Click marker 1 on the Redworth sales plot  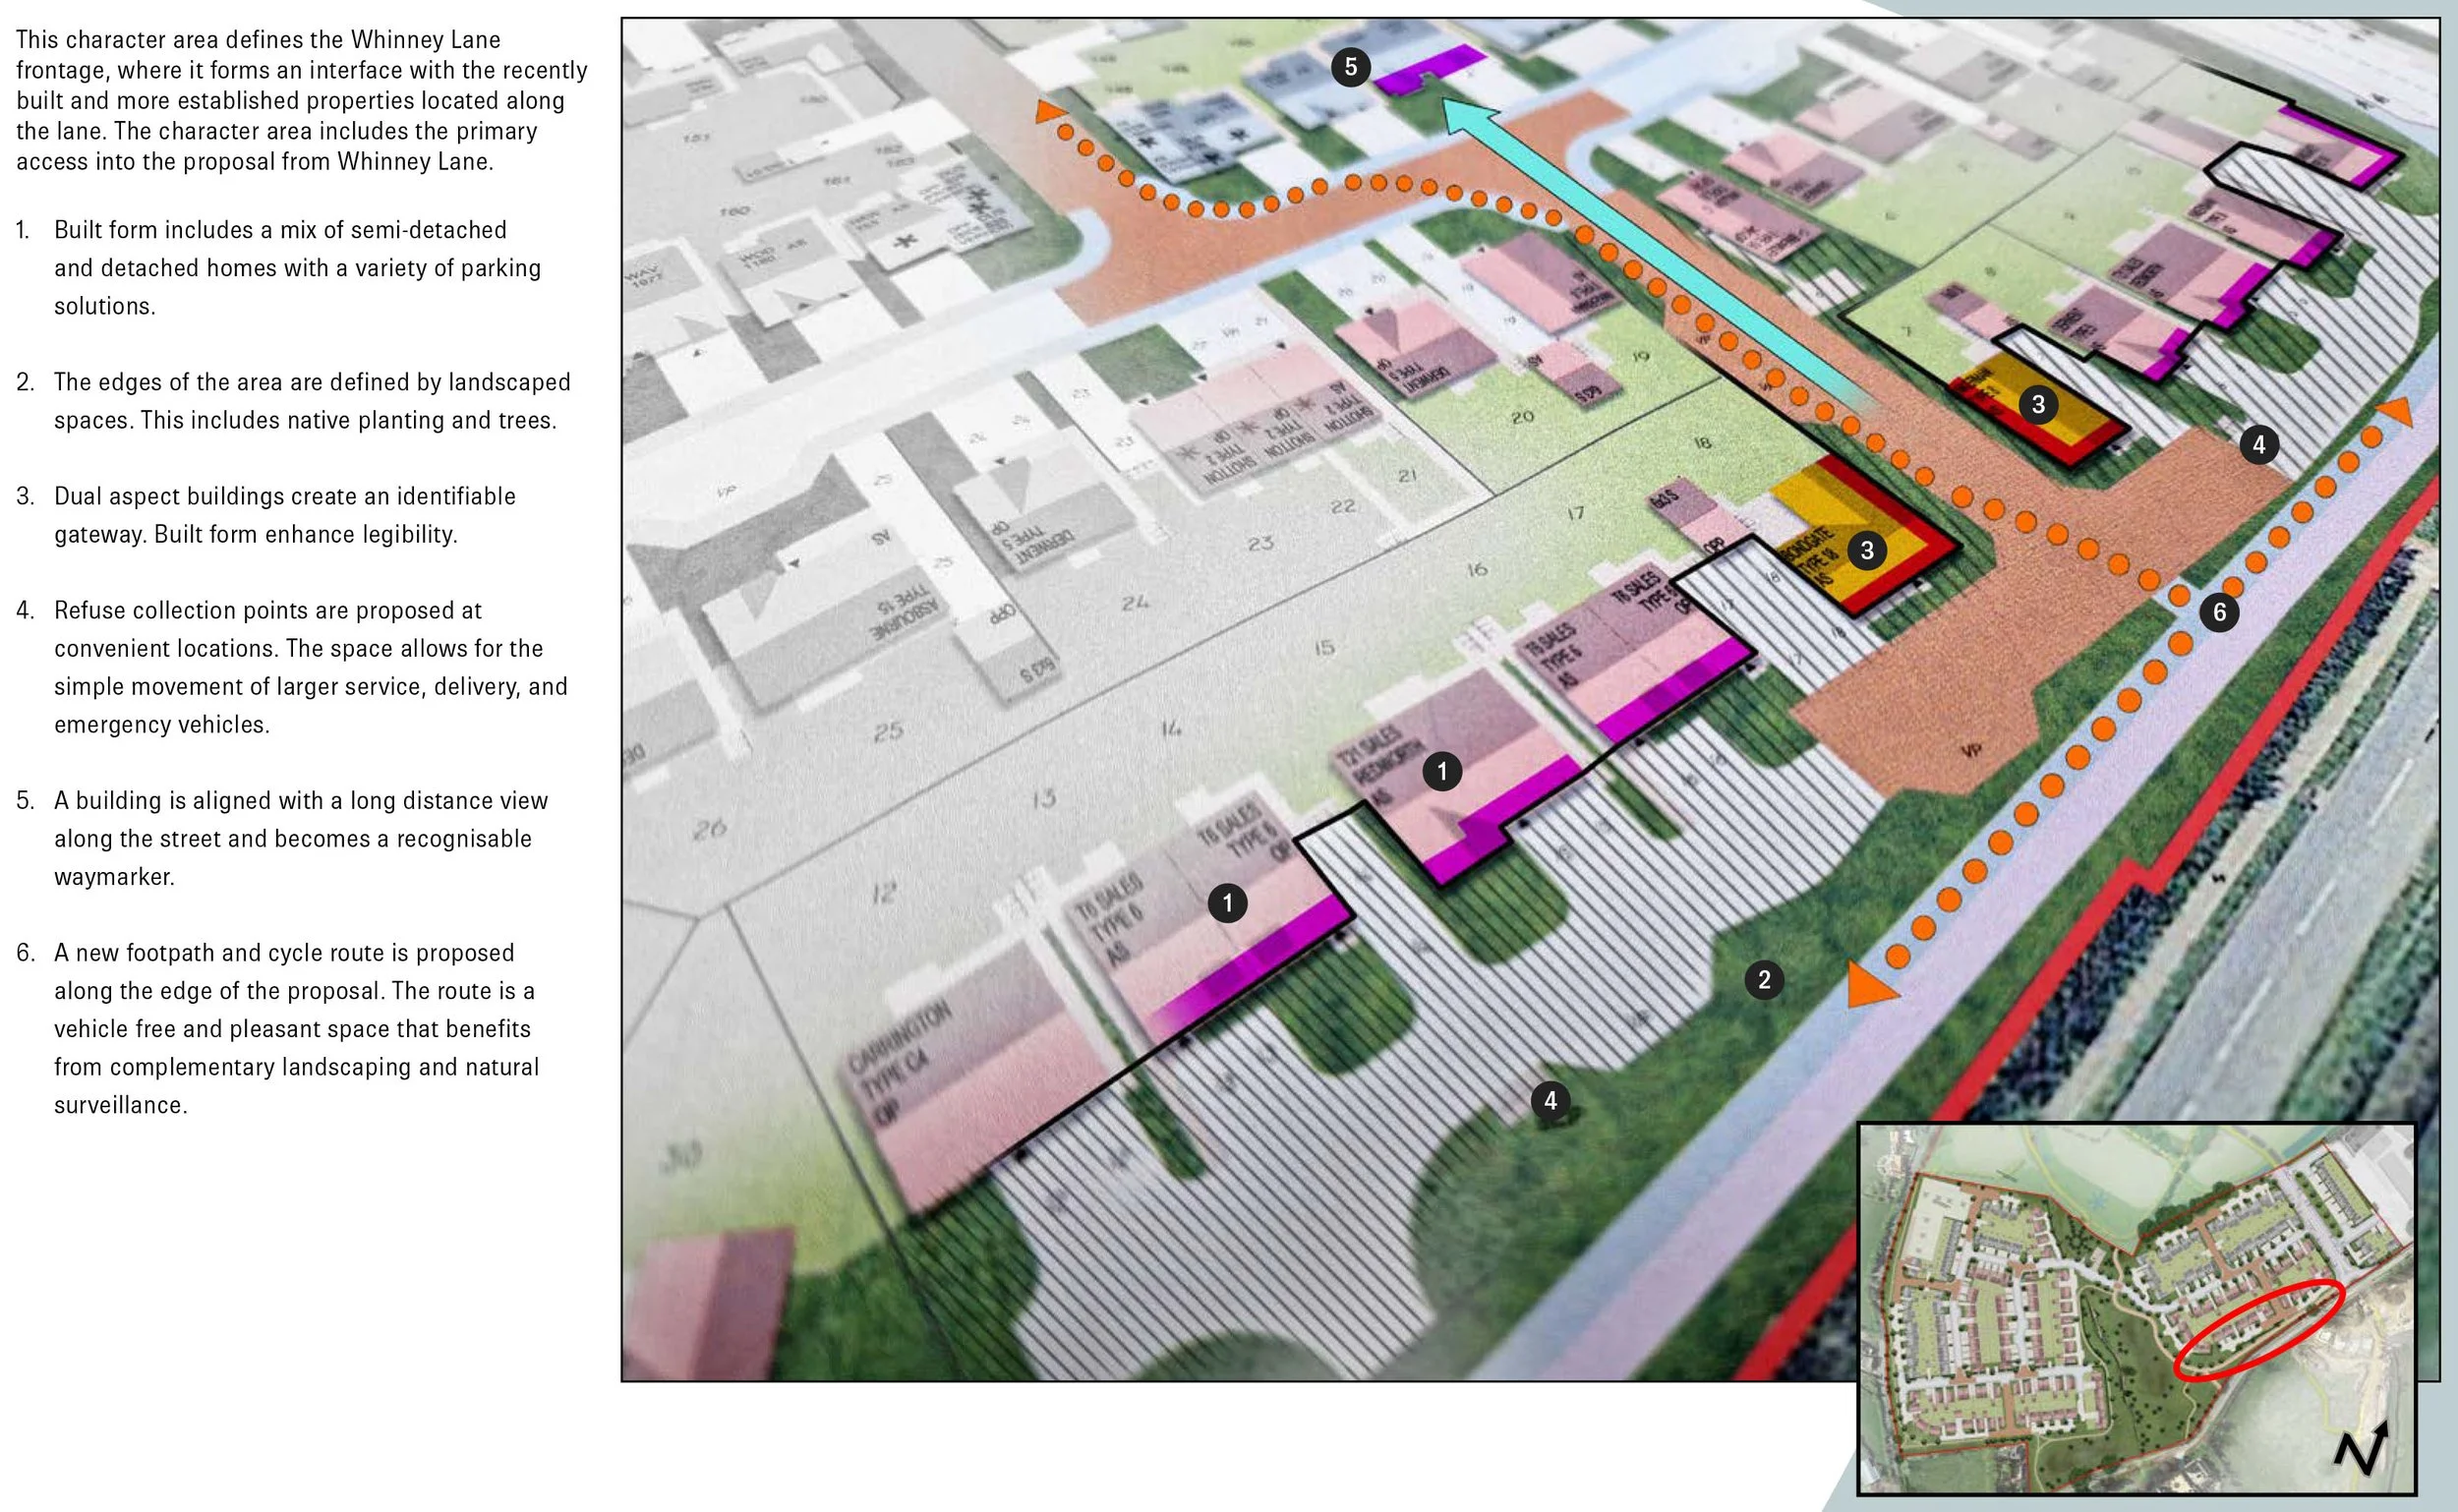click(1441, 771)
